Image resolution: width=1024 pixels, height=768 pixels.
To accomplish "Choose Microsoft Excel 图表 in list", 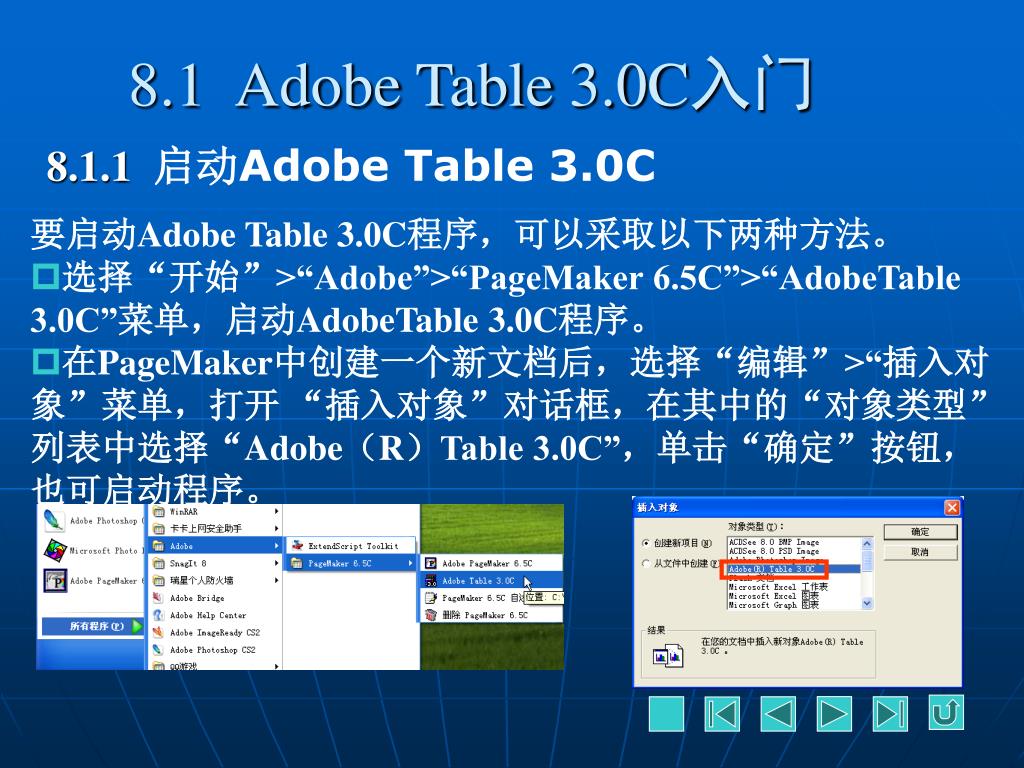I will click(x=774, y=596).
